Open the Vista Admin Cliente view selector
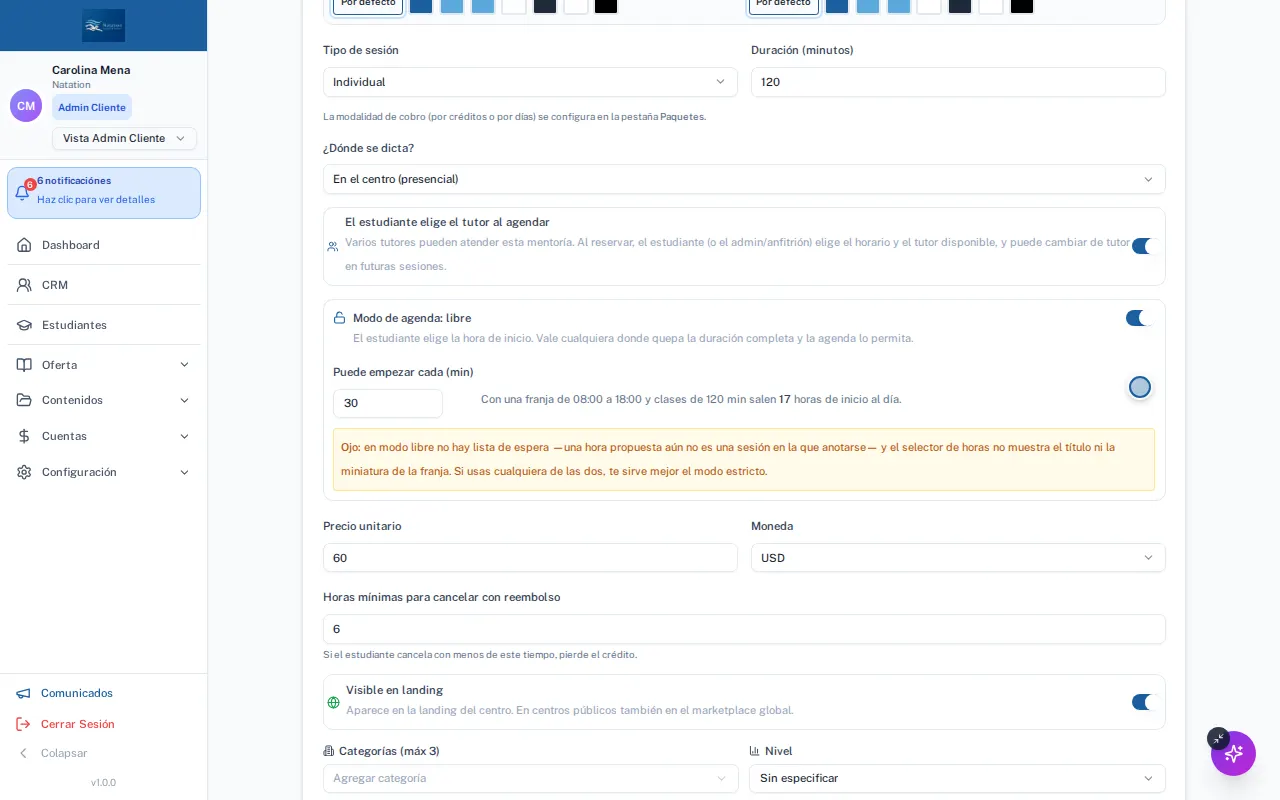 tap(124, 138)
